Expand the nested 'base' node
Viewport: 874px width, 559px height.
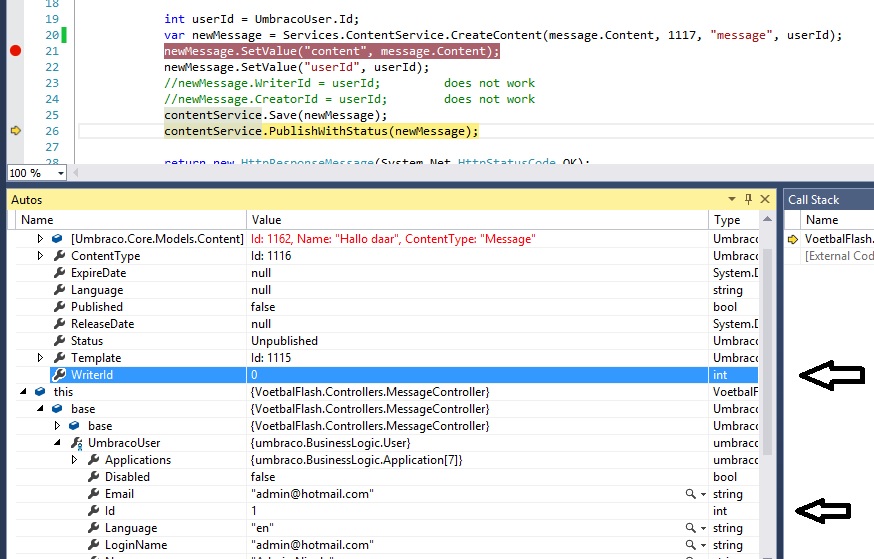tap(57, 426)
